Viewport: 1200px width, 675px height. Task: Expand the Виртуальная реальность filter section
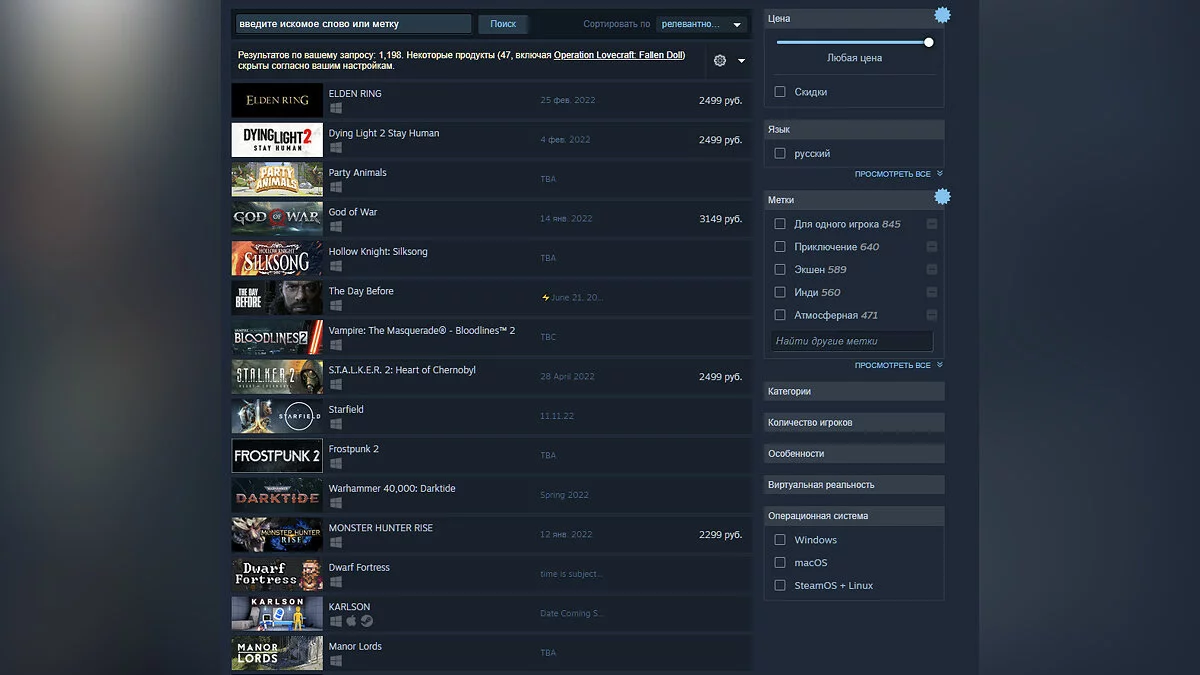click(x=854, y=485)
